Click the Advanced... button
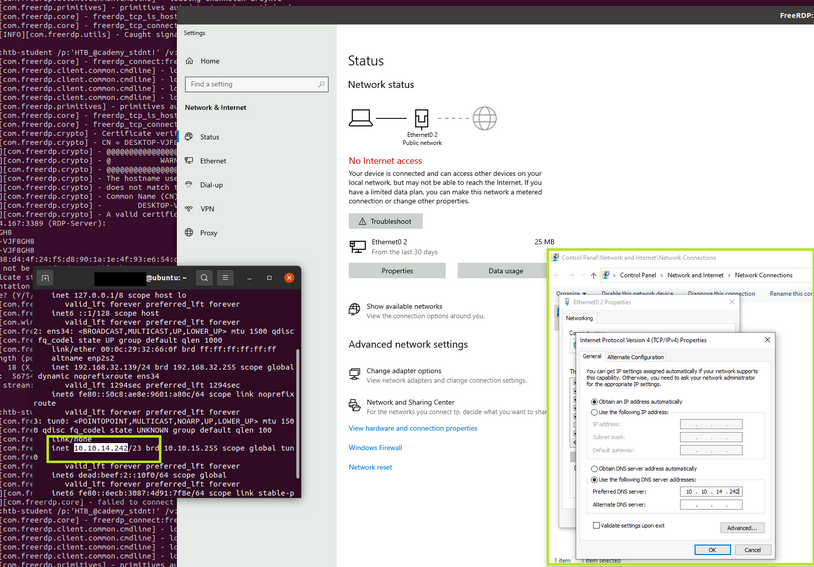This screenshot has width=814, height=567. [x=742, y=528]
